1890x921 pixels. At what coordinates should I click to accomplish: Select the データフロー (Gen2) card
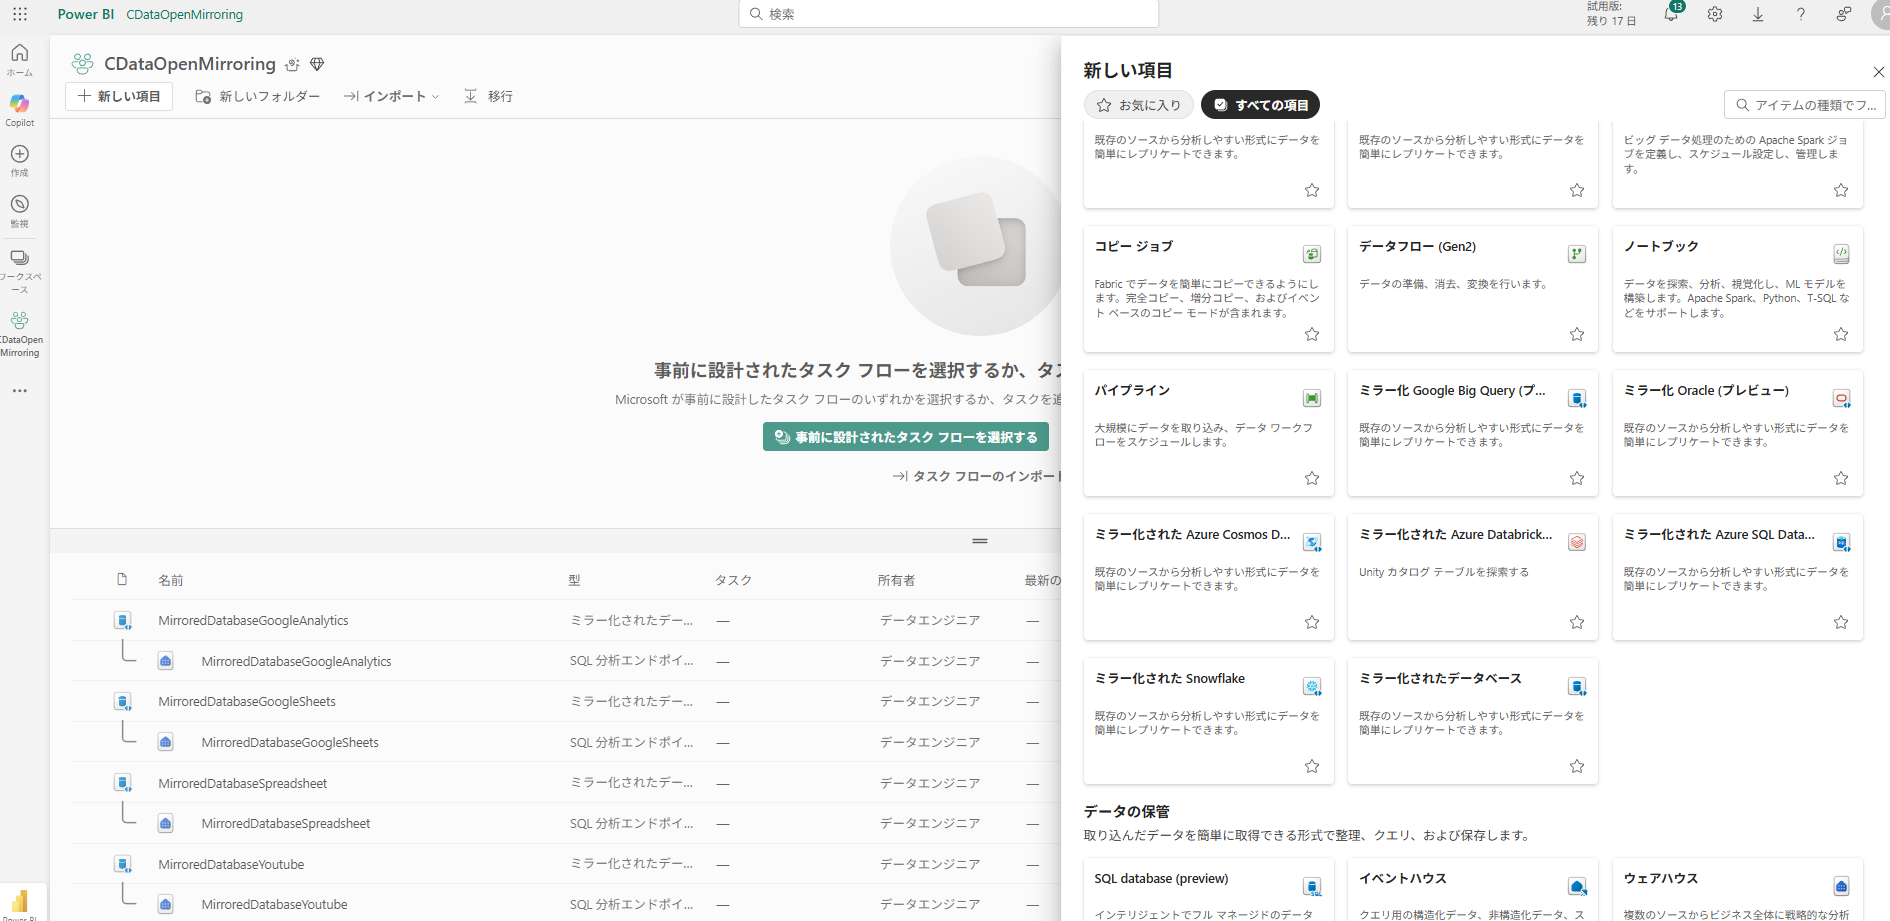tap(1473, 289)
